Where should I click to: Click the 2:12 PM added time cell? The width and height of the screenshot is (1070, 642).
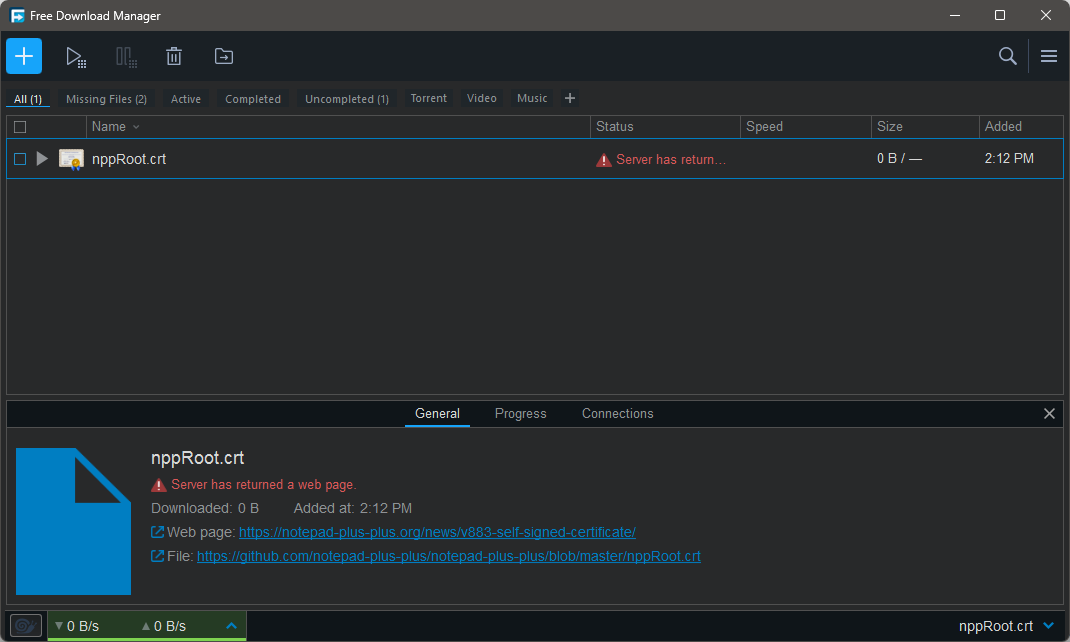coord(1009,158)
